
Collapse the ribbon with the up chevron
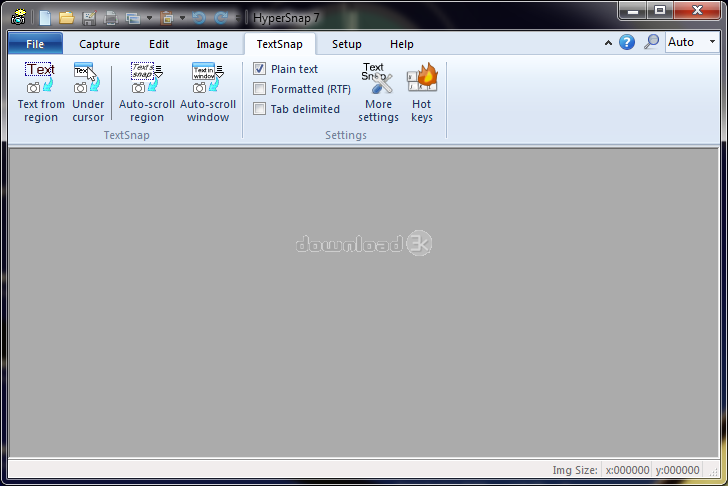point(608,43)
